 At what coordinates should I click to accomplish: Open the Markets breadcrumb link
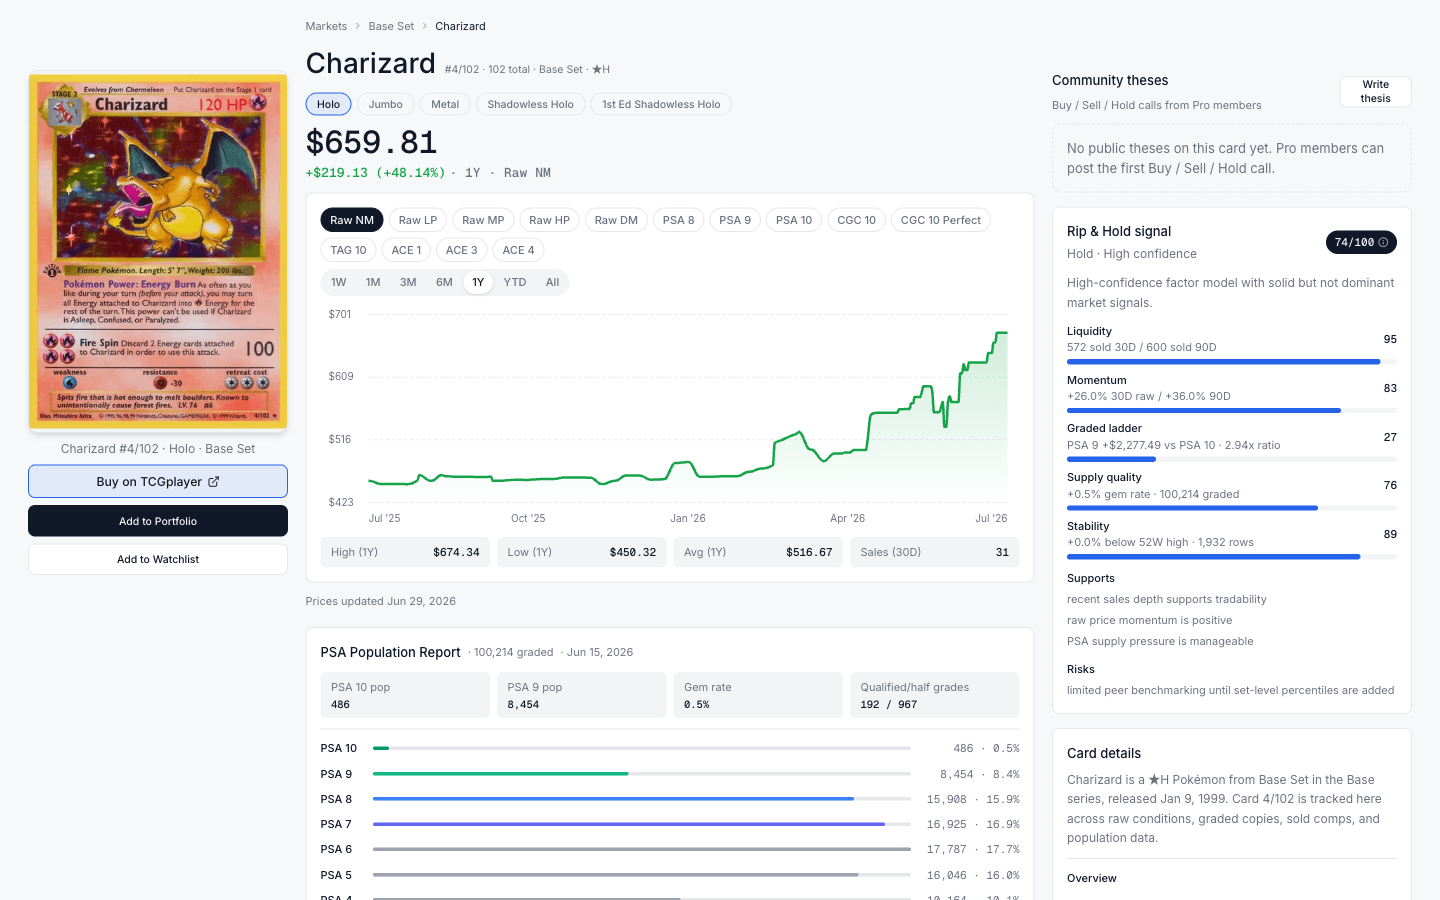point(326,26)
